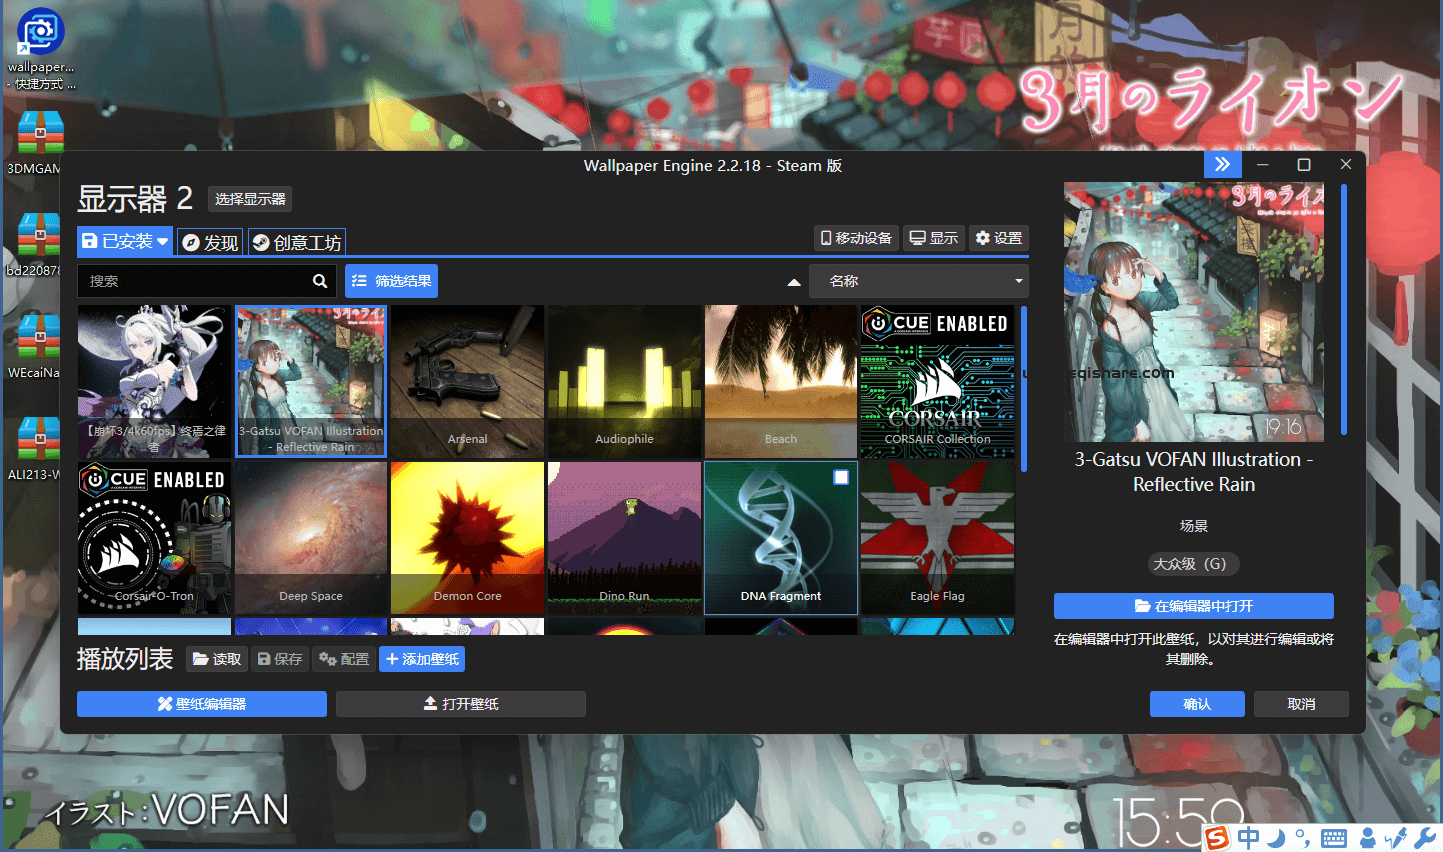Viewport: 1443px width, 852px height.
Task: Select the Beach wallpaper thumbnail
Action: pyautogui.click(x=780, y=380)
